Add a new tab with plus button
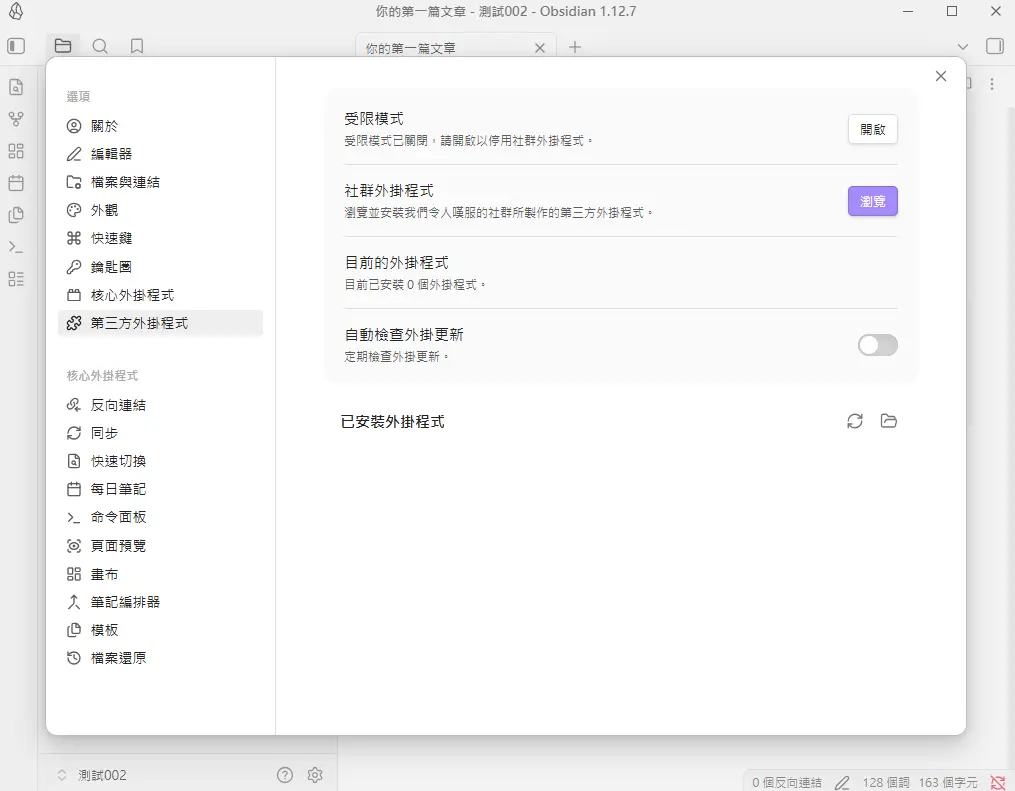The height and width of the screenshot is (791, 1015). pyautogui.click(x=575, y=47)
